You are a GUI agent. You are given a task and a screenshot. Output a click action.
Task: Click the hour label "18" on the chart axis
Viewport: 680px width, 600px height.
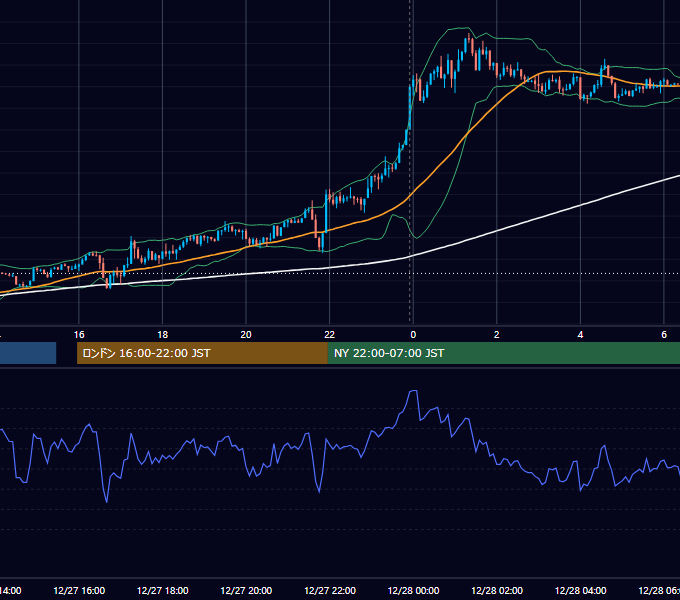pyautogui.click(x=162, y=335)
